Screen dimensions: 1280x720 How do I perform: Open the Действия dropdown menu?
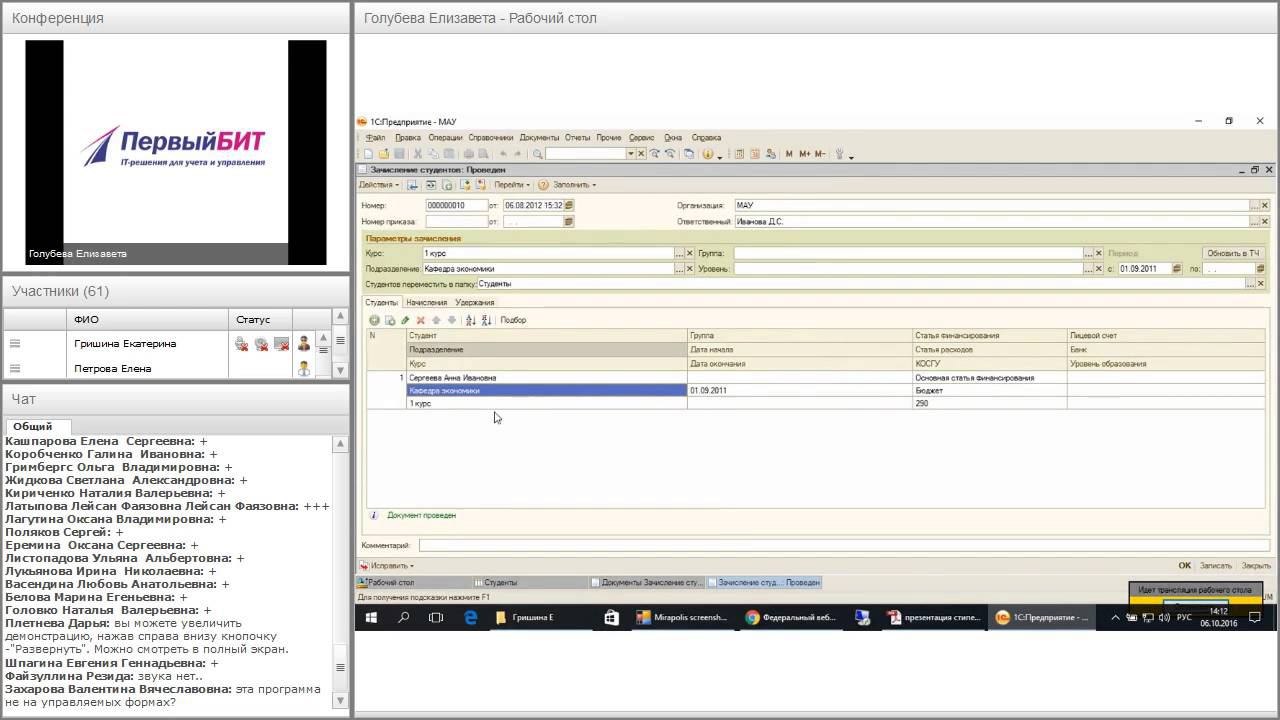point(379,185)
